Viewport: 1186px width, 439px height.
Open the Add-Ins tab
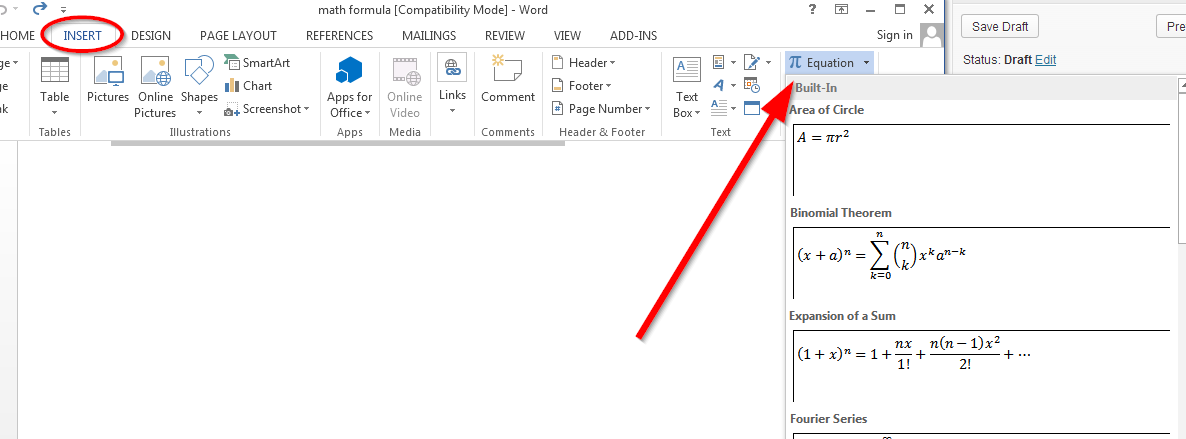(x=633, y=36)
